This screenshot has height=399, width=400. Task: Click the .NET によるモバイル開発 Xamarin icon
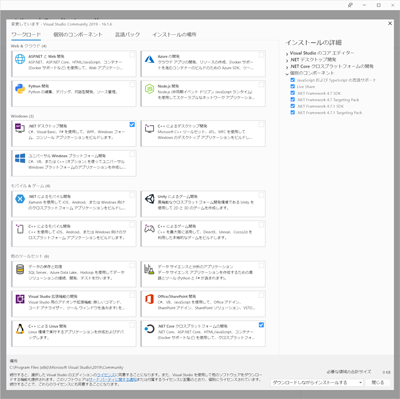[x=20, y=199]
